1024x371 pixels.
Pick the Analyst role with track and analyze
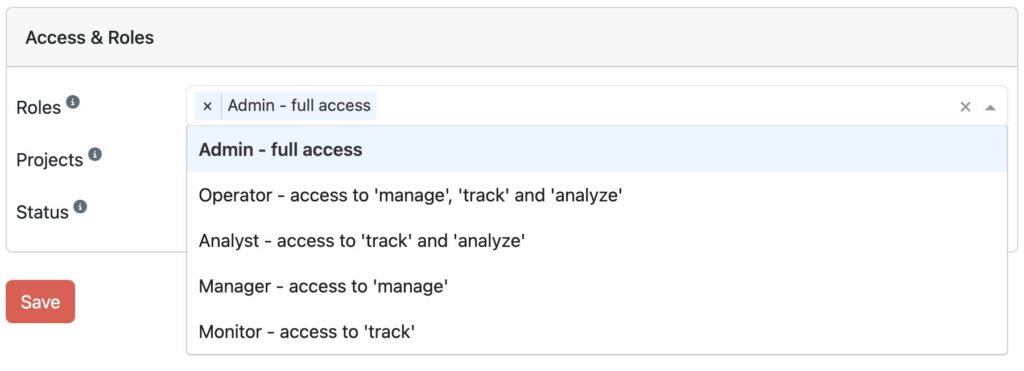(x=597, y=240)
